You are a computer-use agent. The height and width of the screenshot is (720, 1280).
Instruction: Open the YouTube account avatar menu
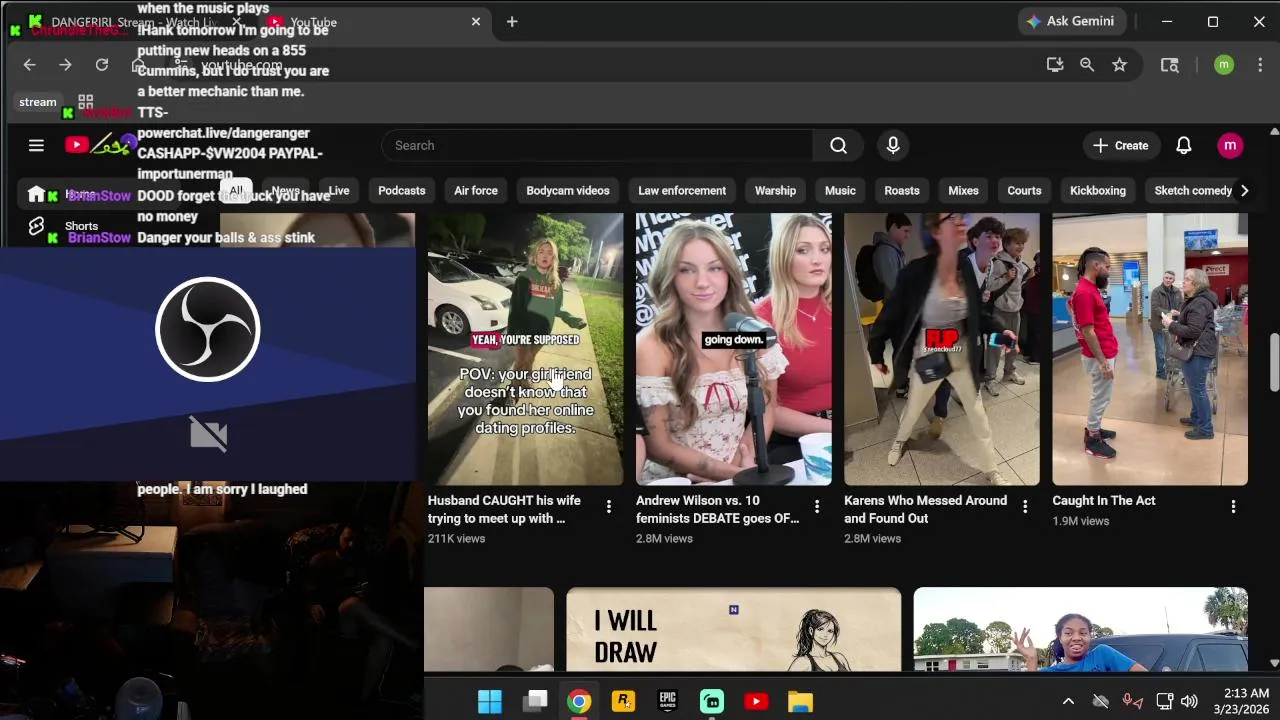pyautogui.click(x=1230, y=146)
